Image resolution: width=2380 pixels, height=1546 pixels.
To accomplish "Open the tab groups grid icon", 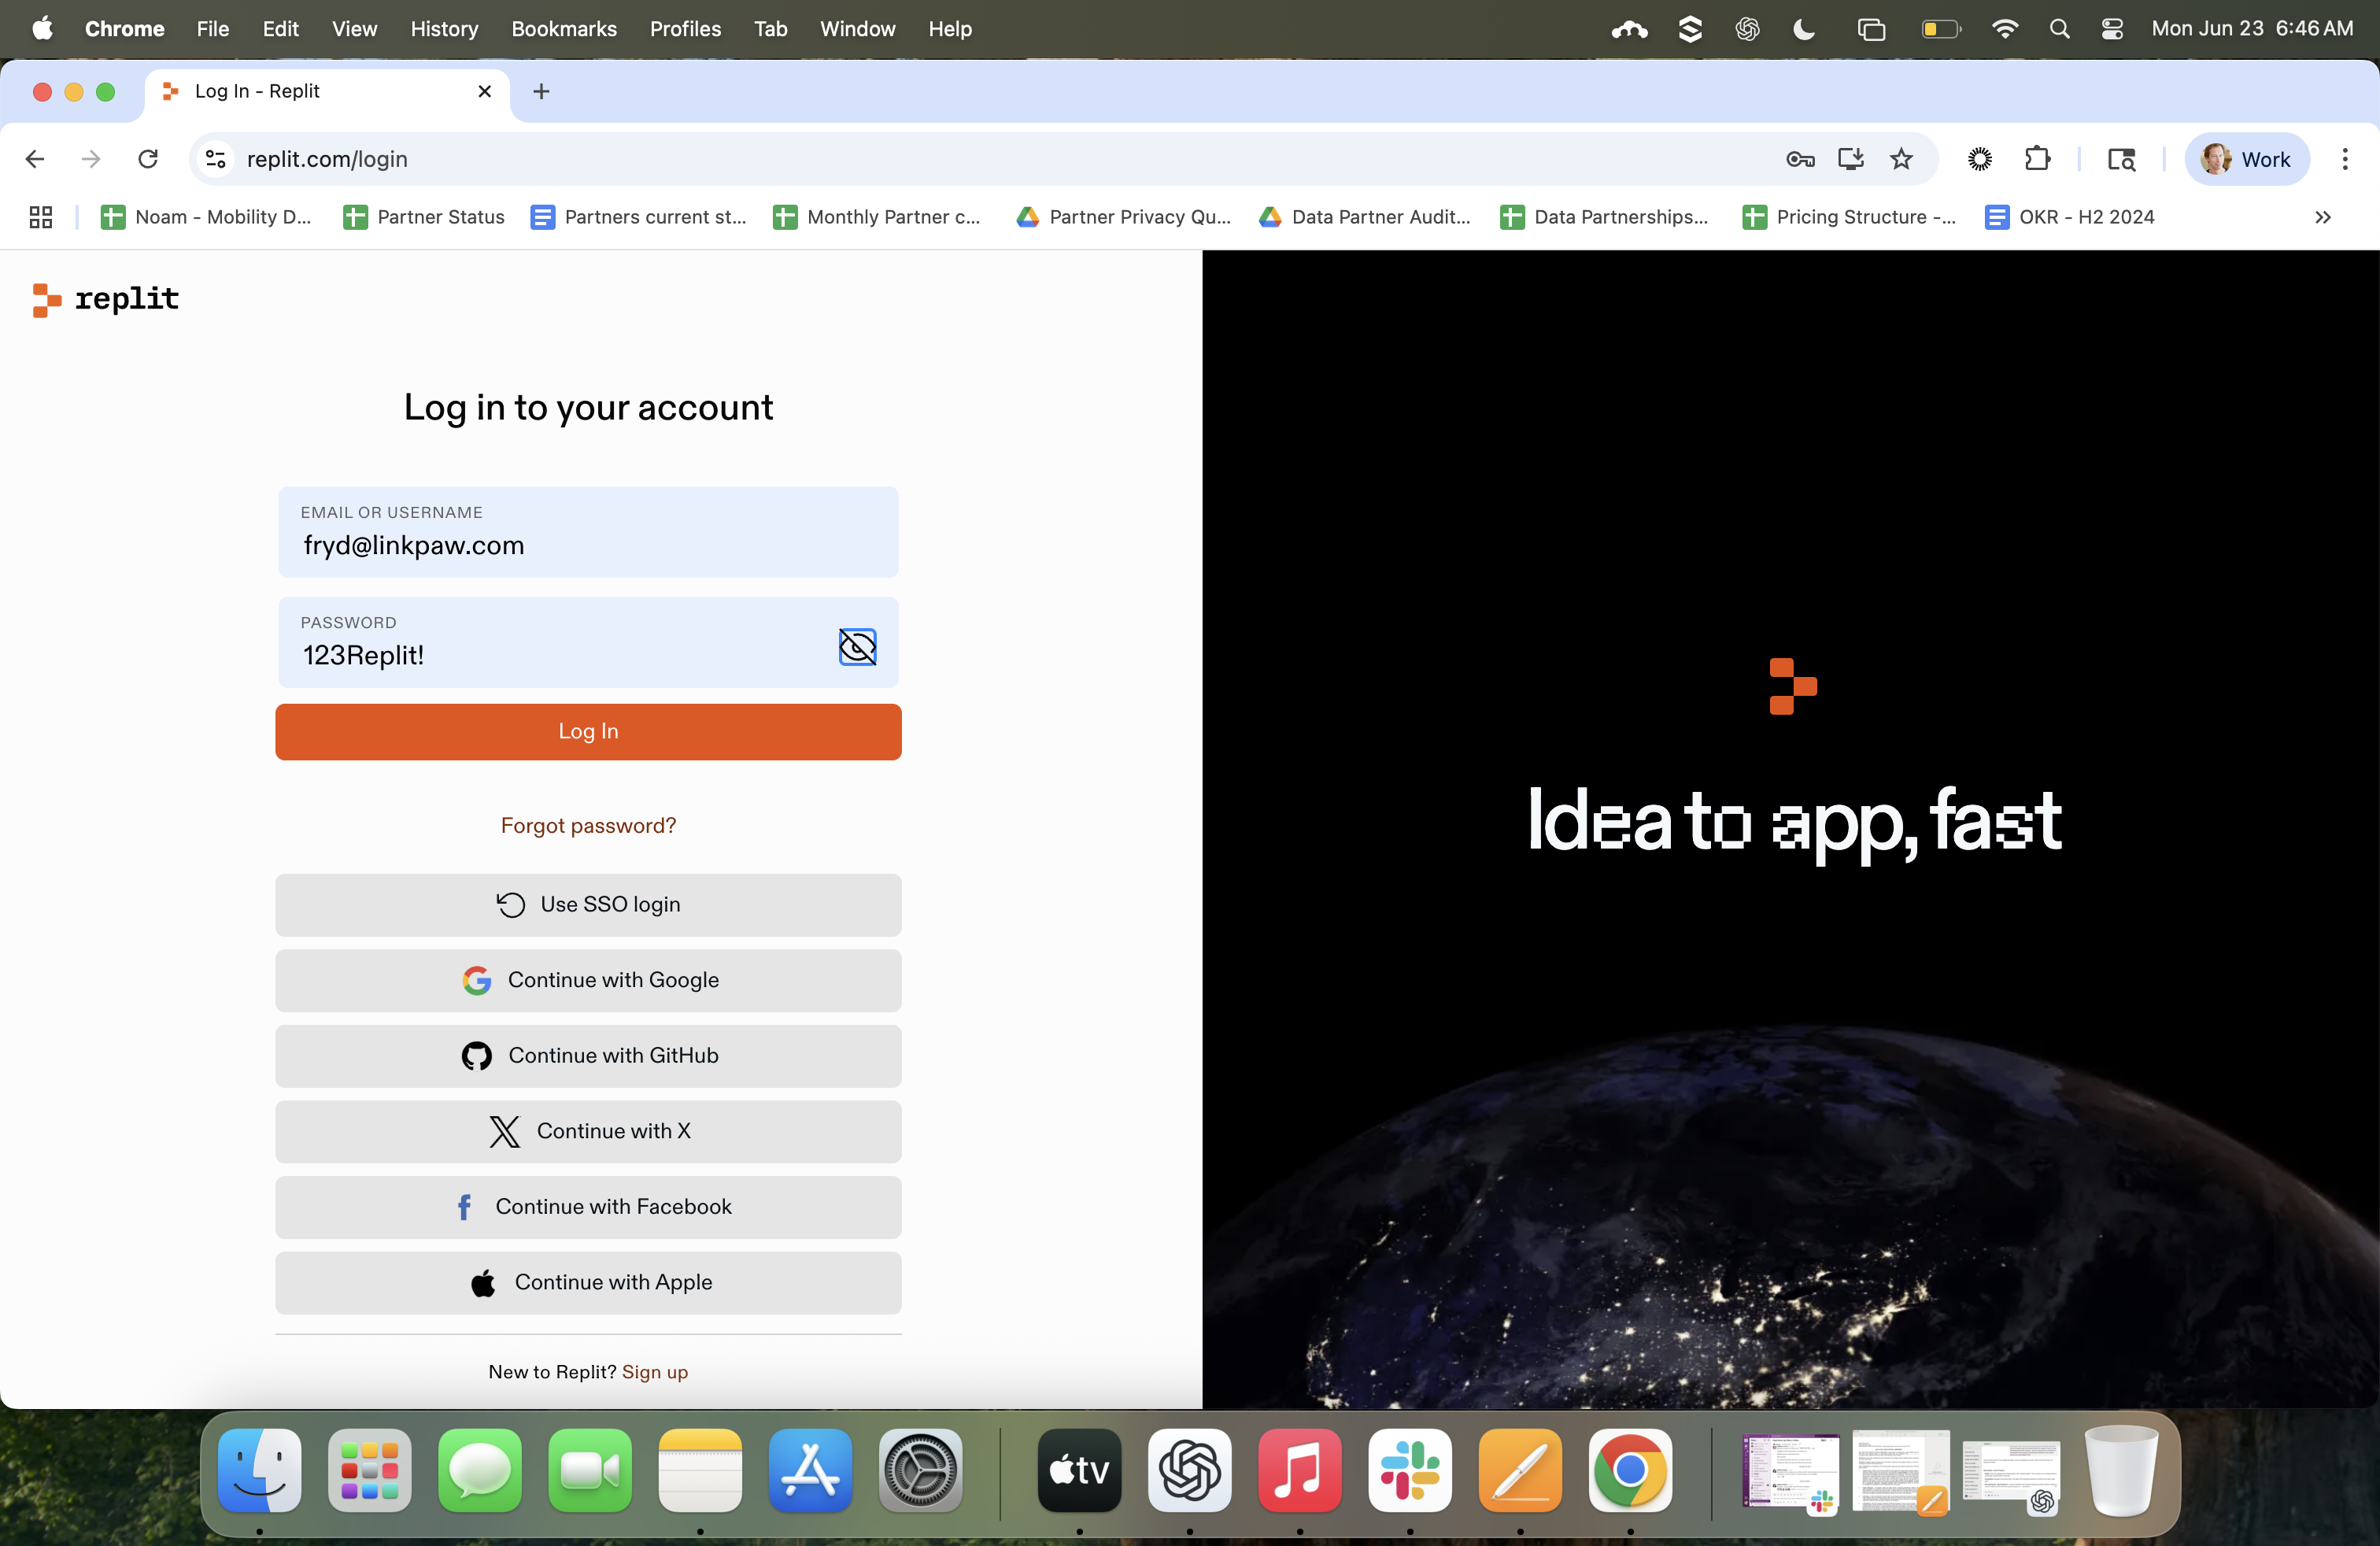I will click(x=41, y=217).
